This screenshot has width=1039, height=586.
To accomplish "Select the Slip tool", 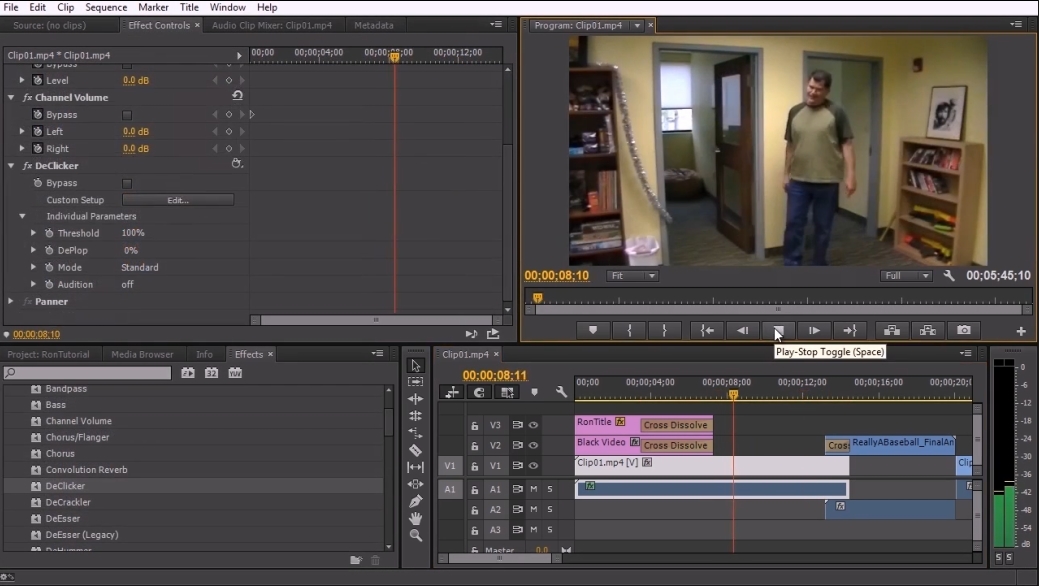I will click(415, 467).
